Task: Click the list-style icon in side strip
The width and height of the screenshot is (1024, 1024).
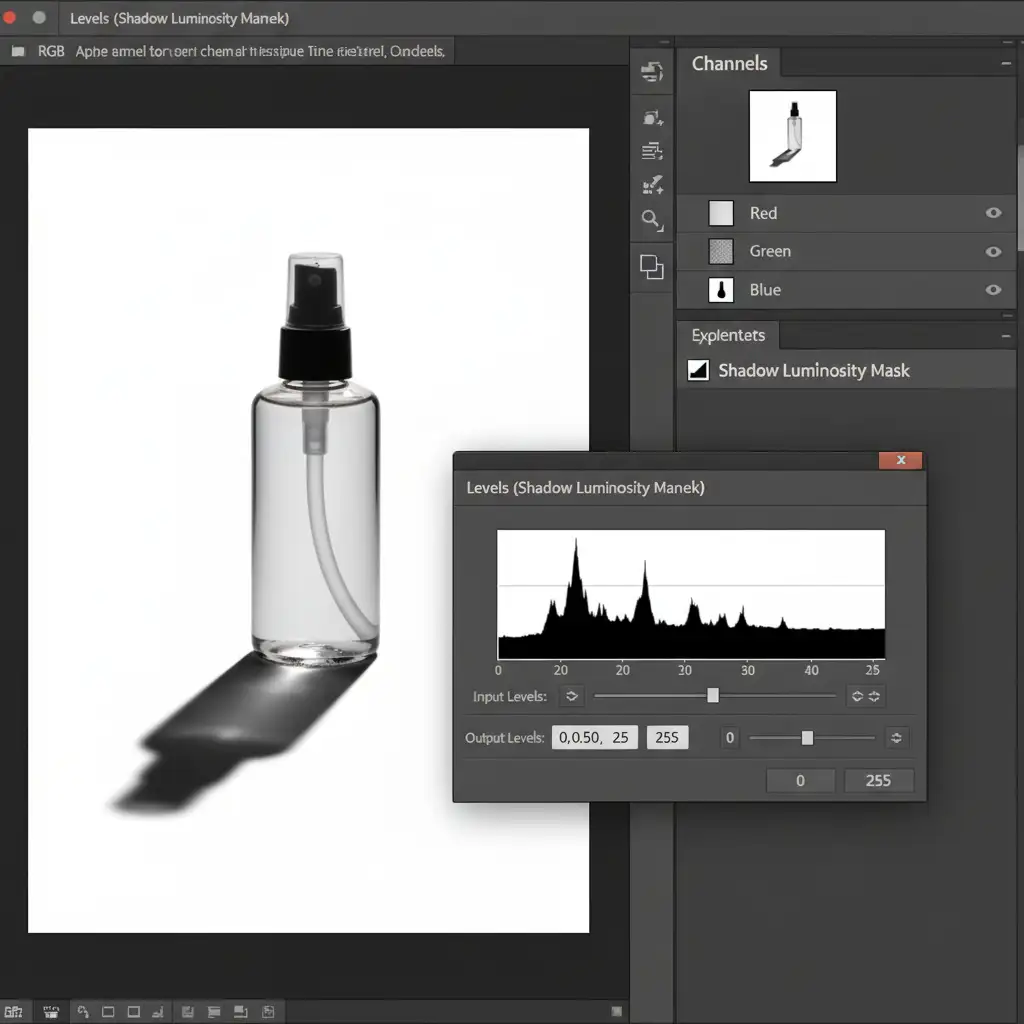Action: pyautogui.click(x=652, y=151)
